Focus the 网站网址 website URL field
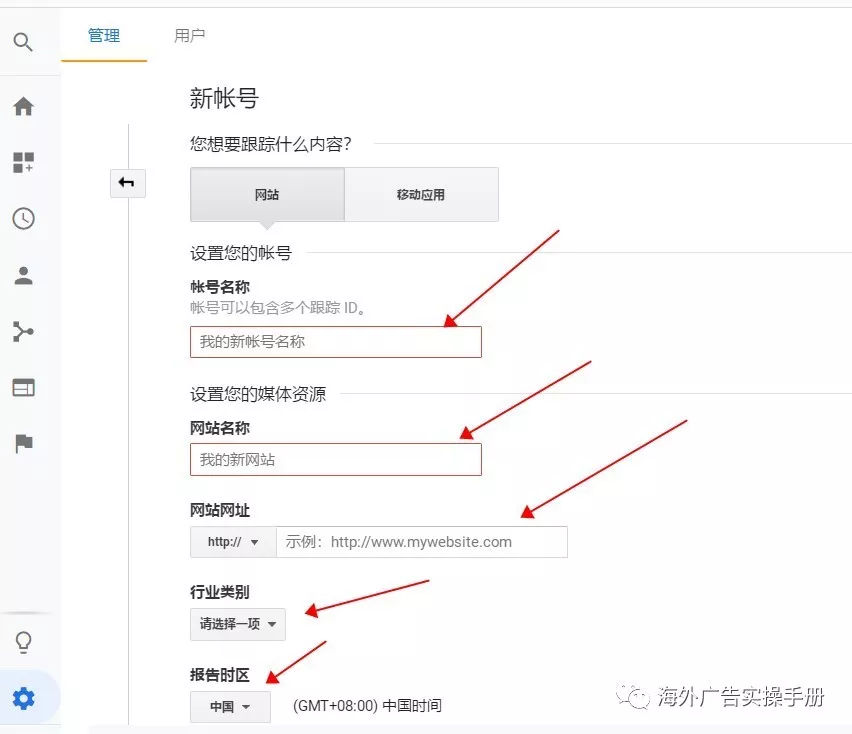The width and height of the screenshot is (852, 734). 421,542
